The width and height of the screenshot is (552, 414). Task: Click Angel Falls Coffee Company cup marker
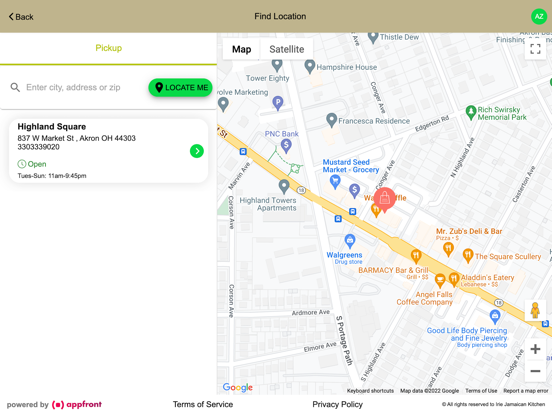[440, 281]
